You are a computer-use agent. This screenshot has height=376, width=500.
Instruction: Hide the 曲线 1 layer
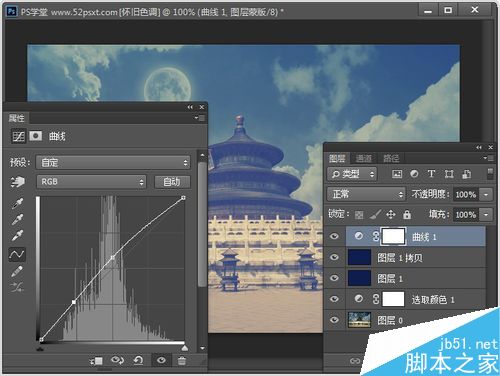point(334,236)
